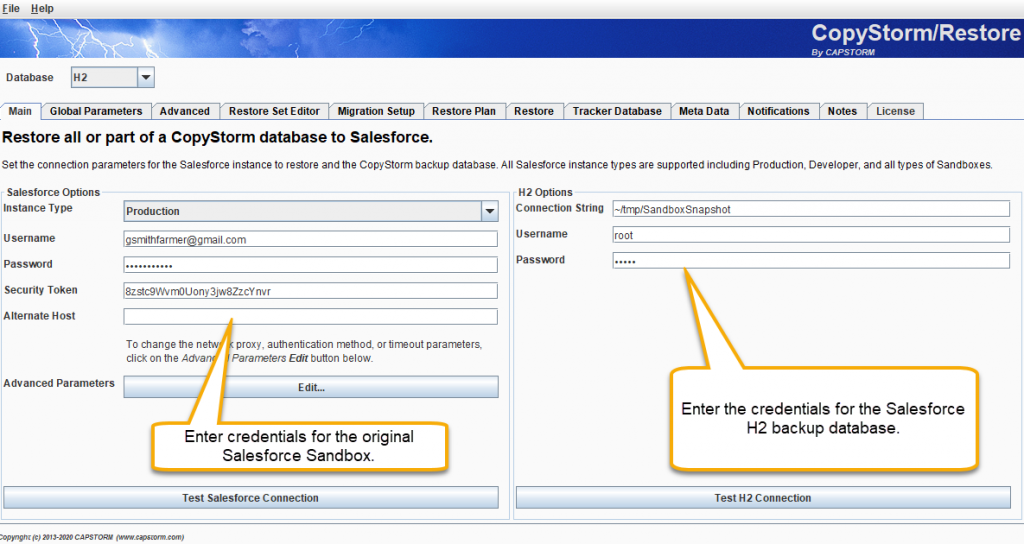Screen dimensions: 1024x544
Task: Select the CopyStorm/Restore banner title
Action: coord(916,33)
